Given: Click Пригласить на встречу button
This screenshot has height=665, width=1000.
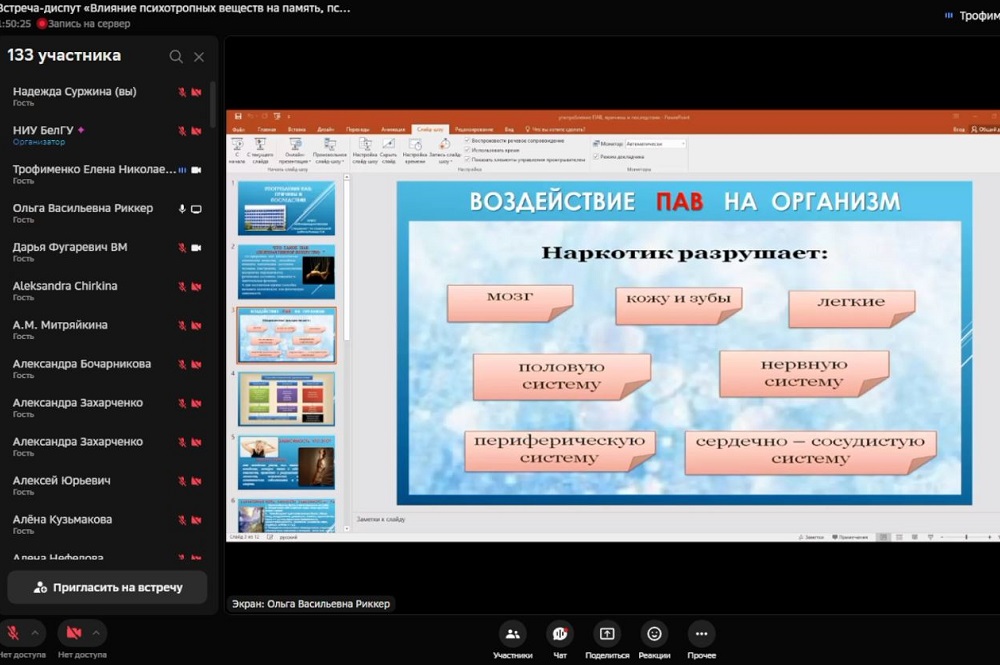Looking at the screenshot, I should [107, 588].
